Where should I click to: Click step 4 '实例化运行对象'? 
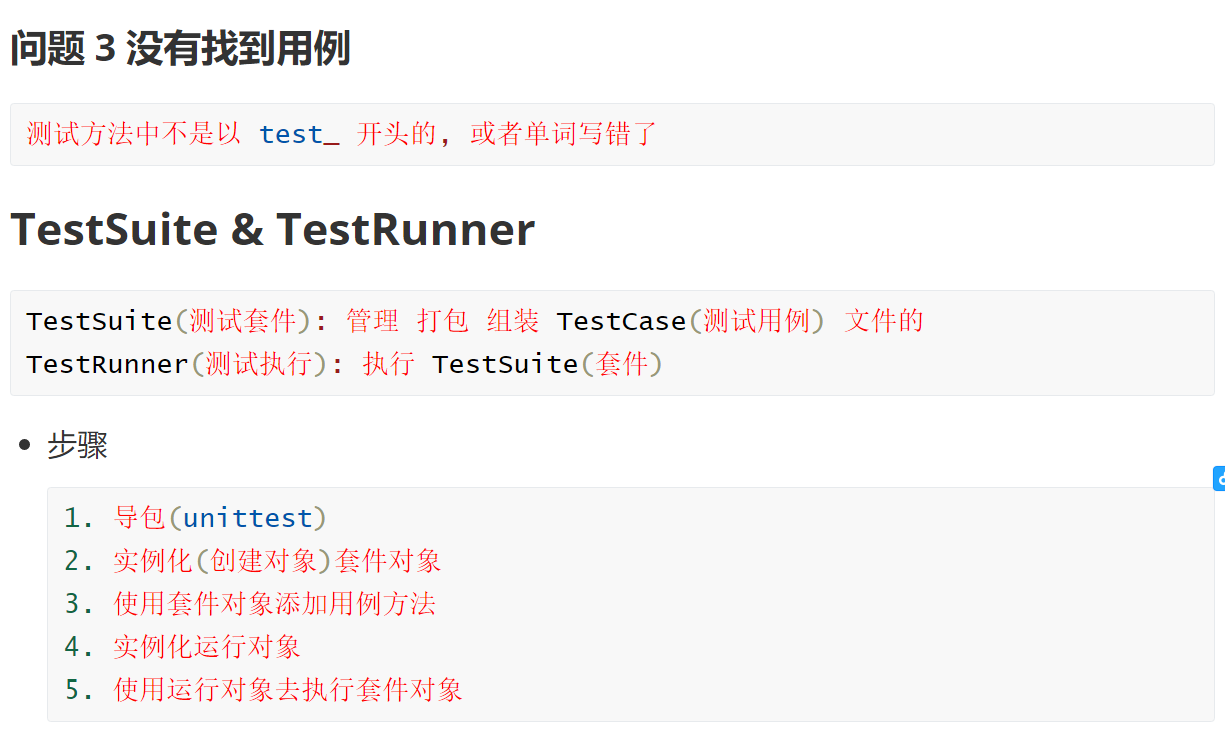pos(207,647)
